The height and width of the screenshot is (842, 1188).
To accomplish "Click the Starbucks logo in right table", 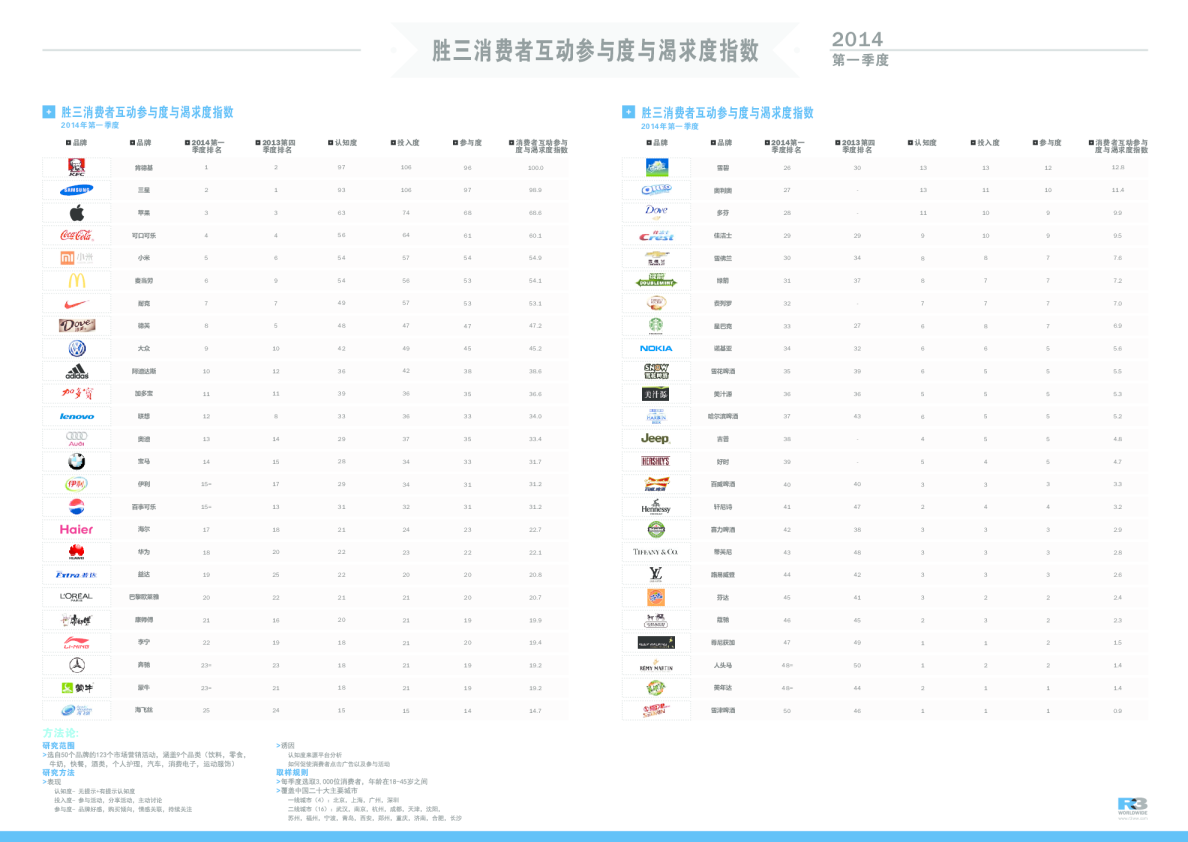I will pos(656,325).
